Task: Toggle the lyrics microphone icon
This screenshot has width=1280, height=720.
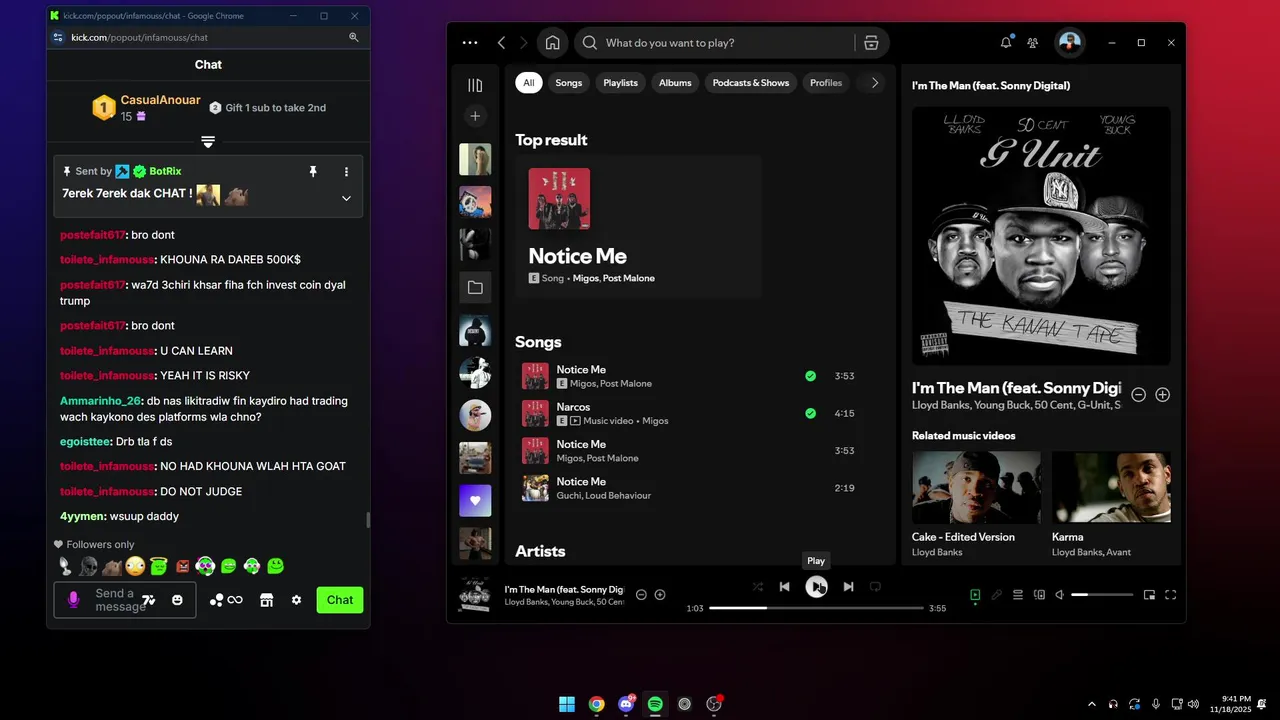Action: click(997, 595)
